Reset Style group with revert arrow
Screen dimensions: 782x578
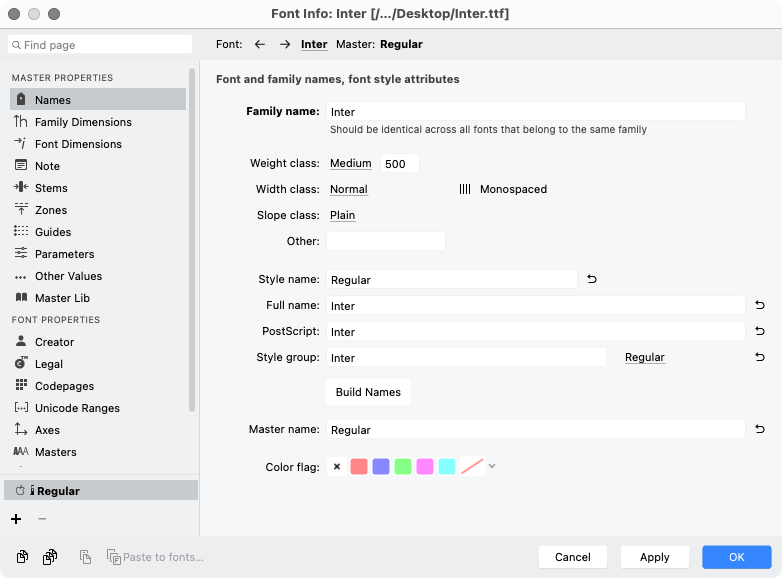760,357
